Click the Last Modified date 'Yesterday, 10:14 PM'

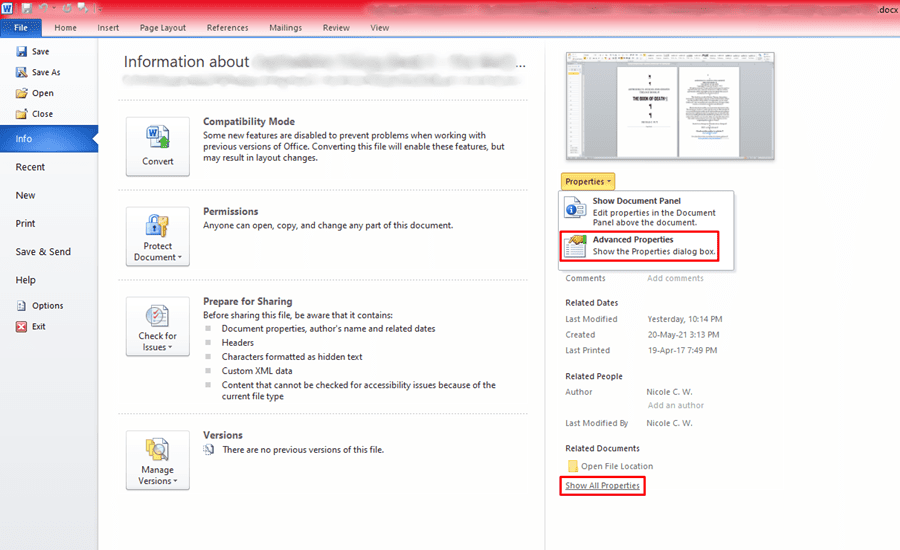click(x=685, y=319)
